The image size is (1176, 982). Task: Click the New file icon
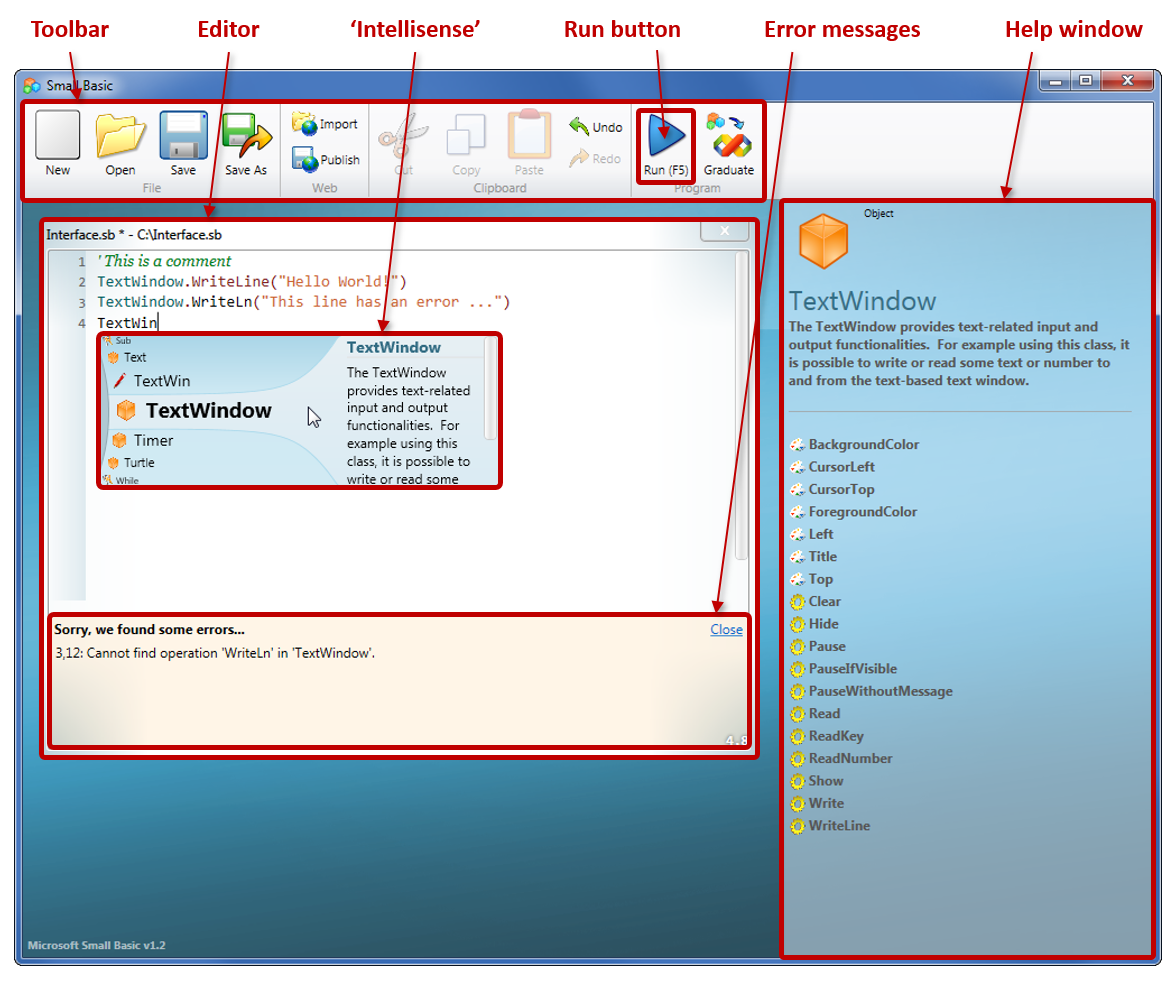[58, 136]
